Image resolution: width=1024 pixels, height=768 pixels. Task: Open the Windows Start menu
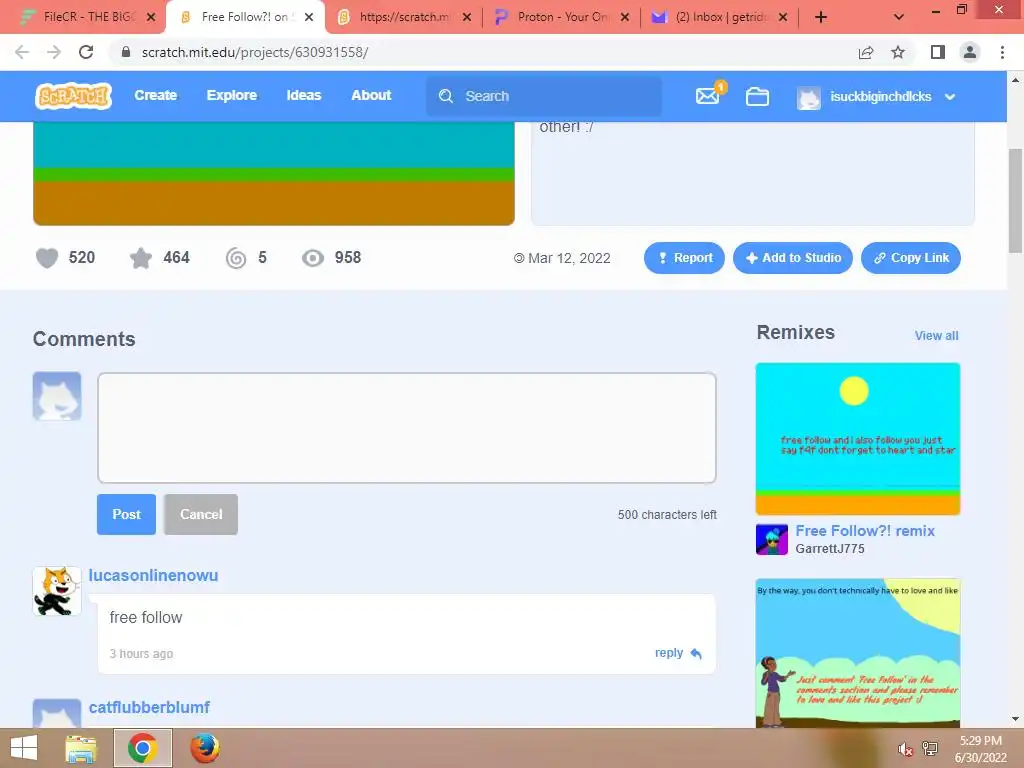pyautogui.click(x=24, y=748)
